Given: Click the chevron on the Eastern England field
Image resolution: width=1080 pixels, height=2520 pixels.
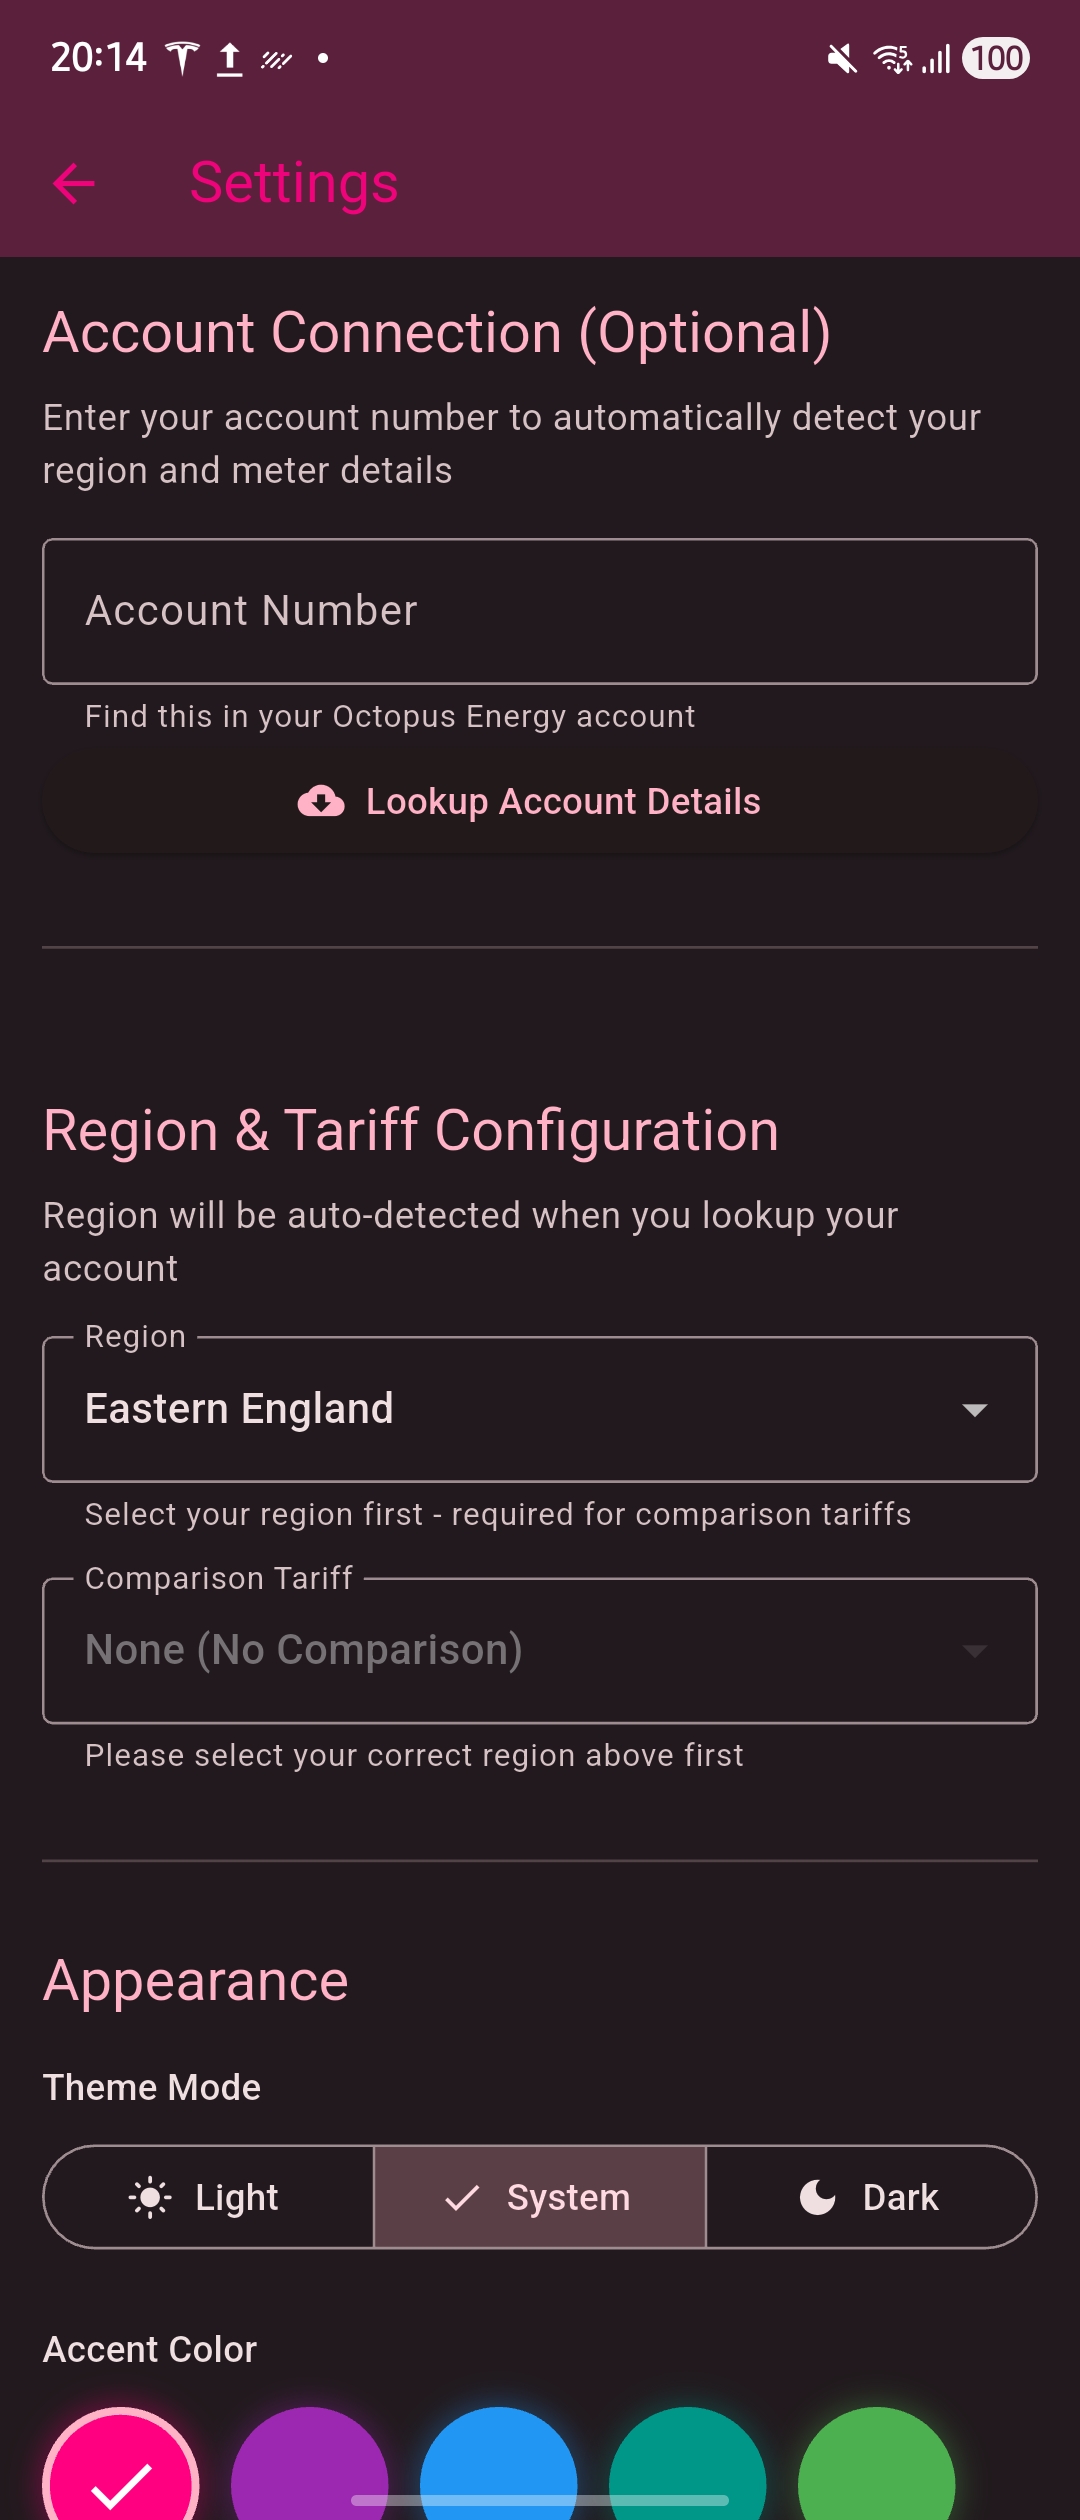Looking at the screenshot, I should tap(977, 1408).
